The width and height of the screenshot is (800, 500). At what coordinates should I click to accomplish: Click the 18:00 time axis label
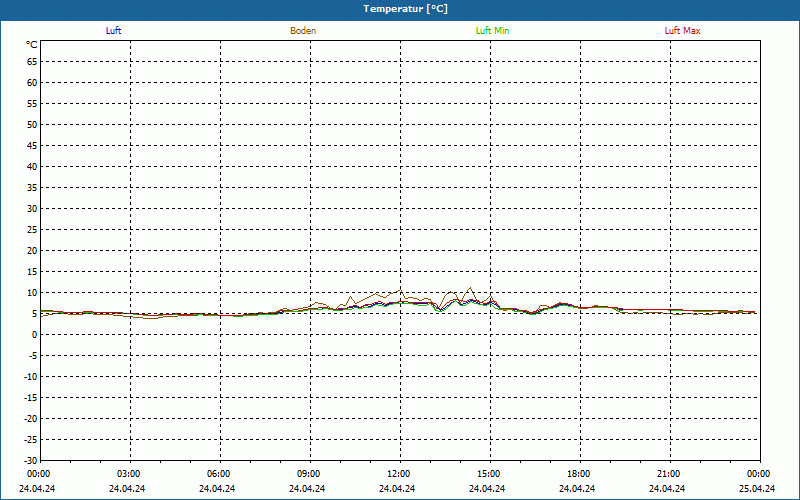click(578, 474)
